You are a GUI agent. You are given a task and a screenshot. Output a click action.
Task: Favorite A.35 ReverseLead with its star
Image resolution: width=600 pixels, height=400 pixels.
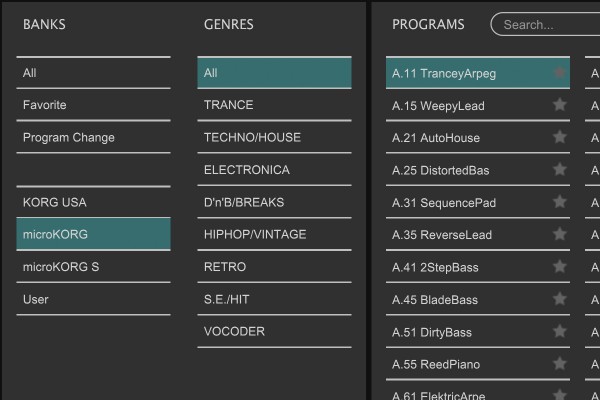pyautogui.click(x=559, y=235)
